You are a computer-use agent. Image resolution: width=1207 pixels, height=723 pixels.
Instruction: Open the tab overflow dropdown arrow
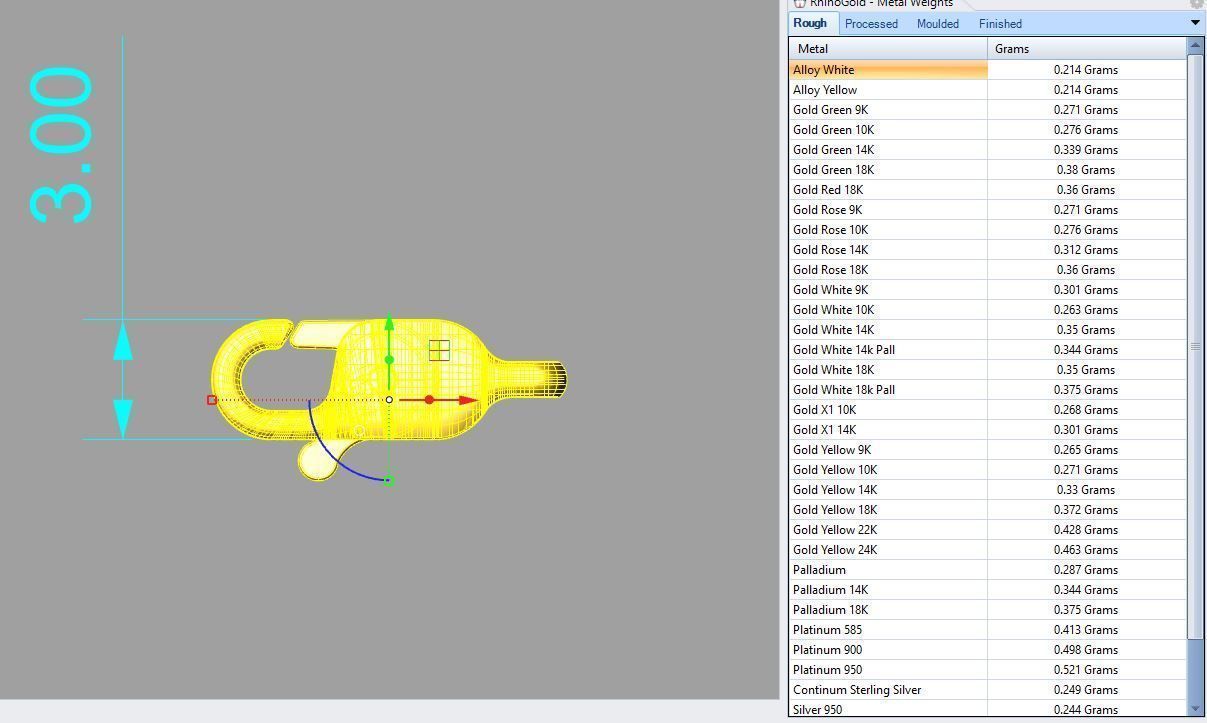pyautogui.click(x=1194, y=23)
